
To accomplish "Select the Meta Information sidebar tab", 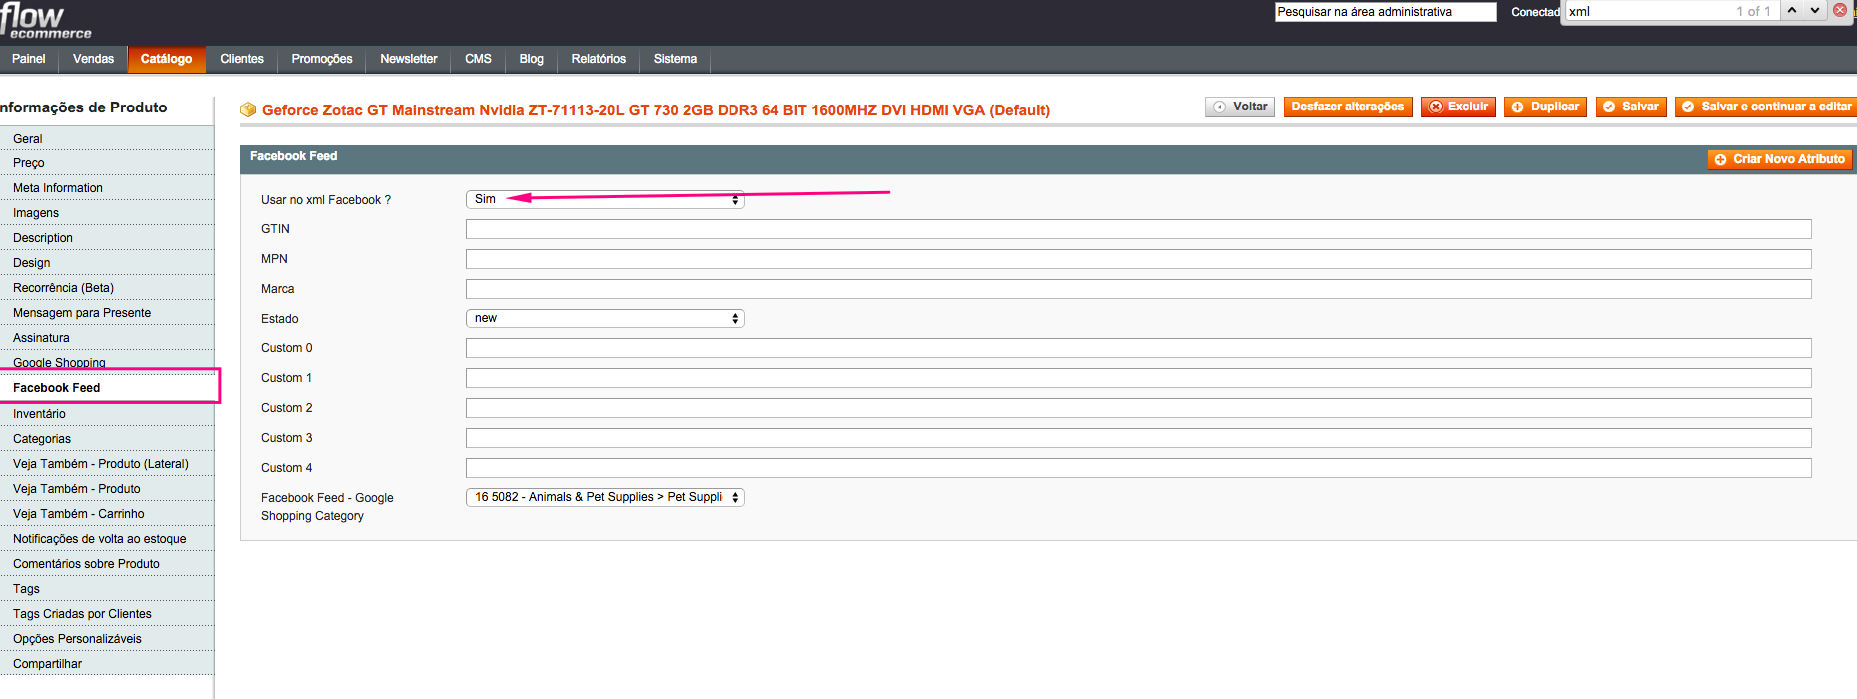I will (x=107, y=188).
